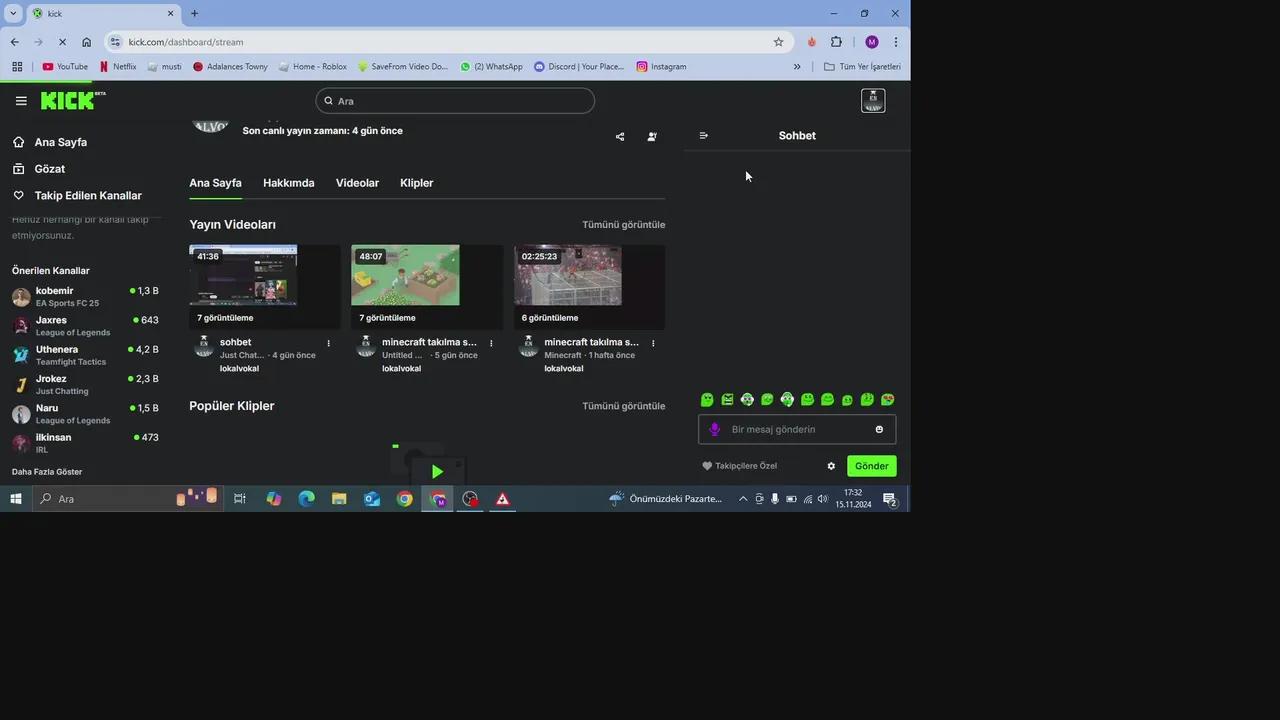
Task: Bookmark this page with the star
Action: pyautogui.click(x=778, y=42)
